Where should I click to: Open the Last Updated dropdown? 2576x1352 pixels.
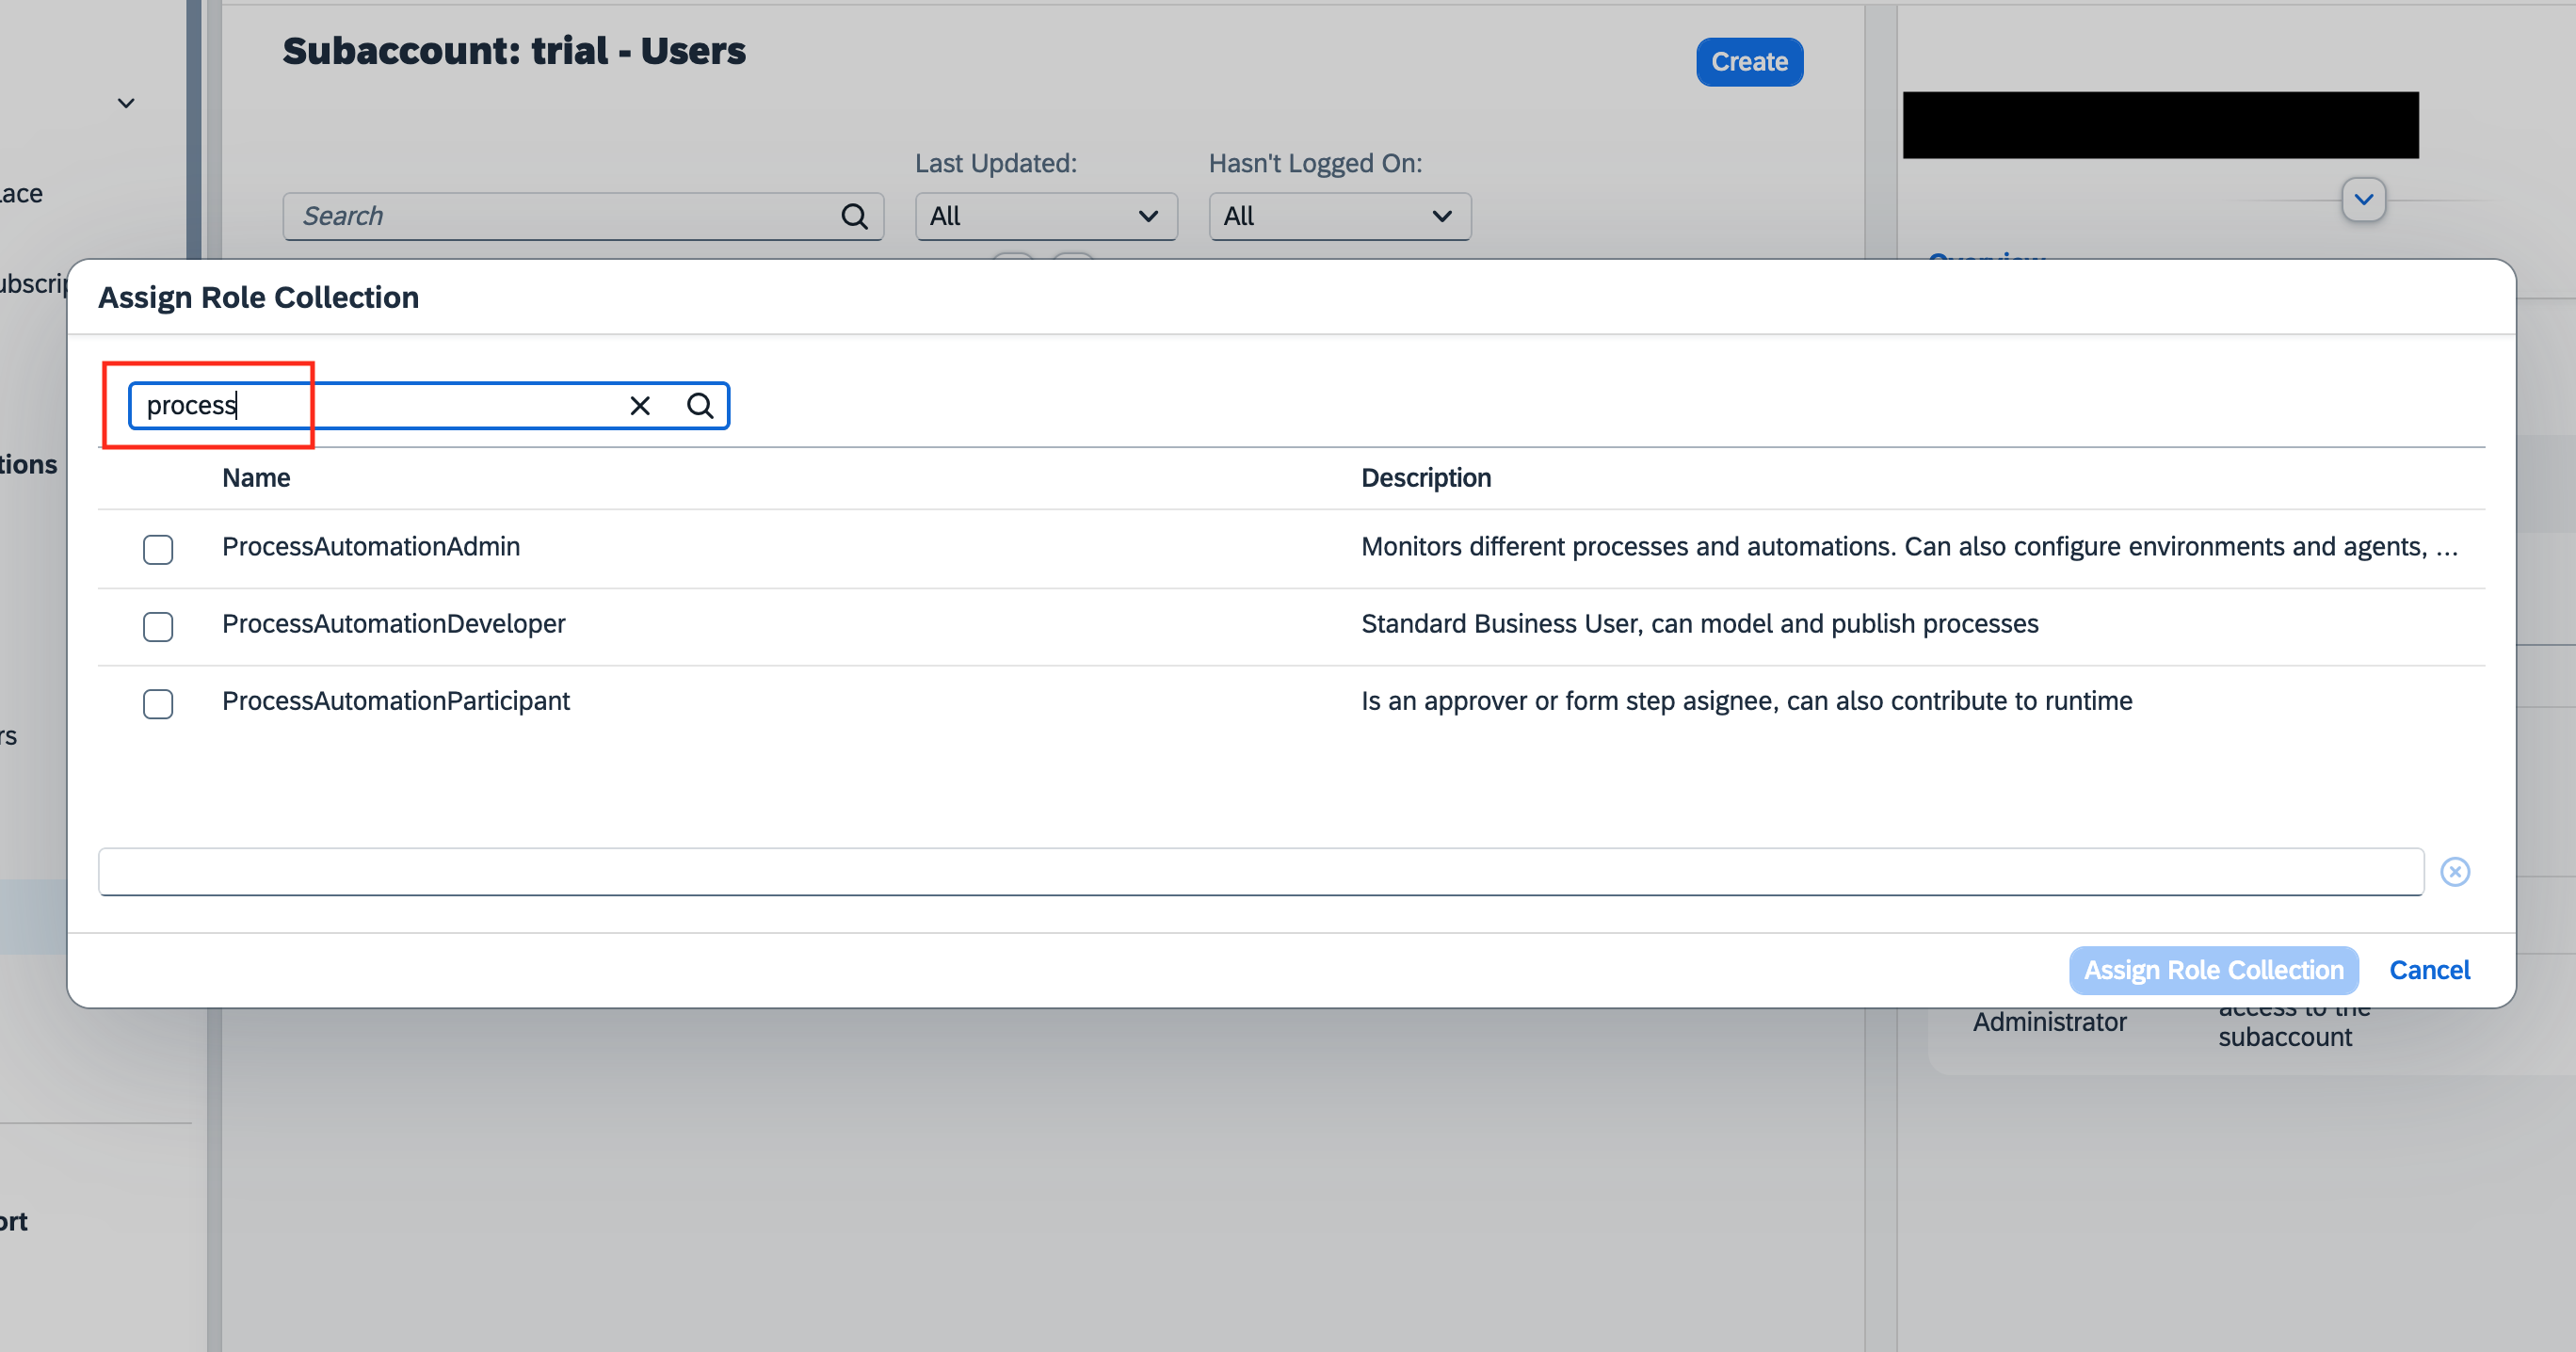tap(1046, 216)
